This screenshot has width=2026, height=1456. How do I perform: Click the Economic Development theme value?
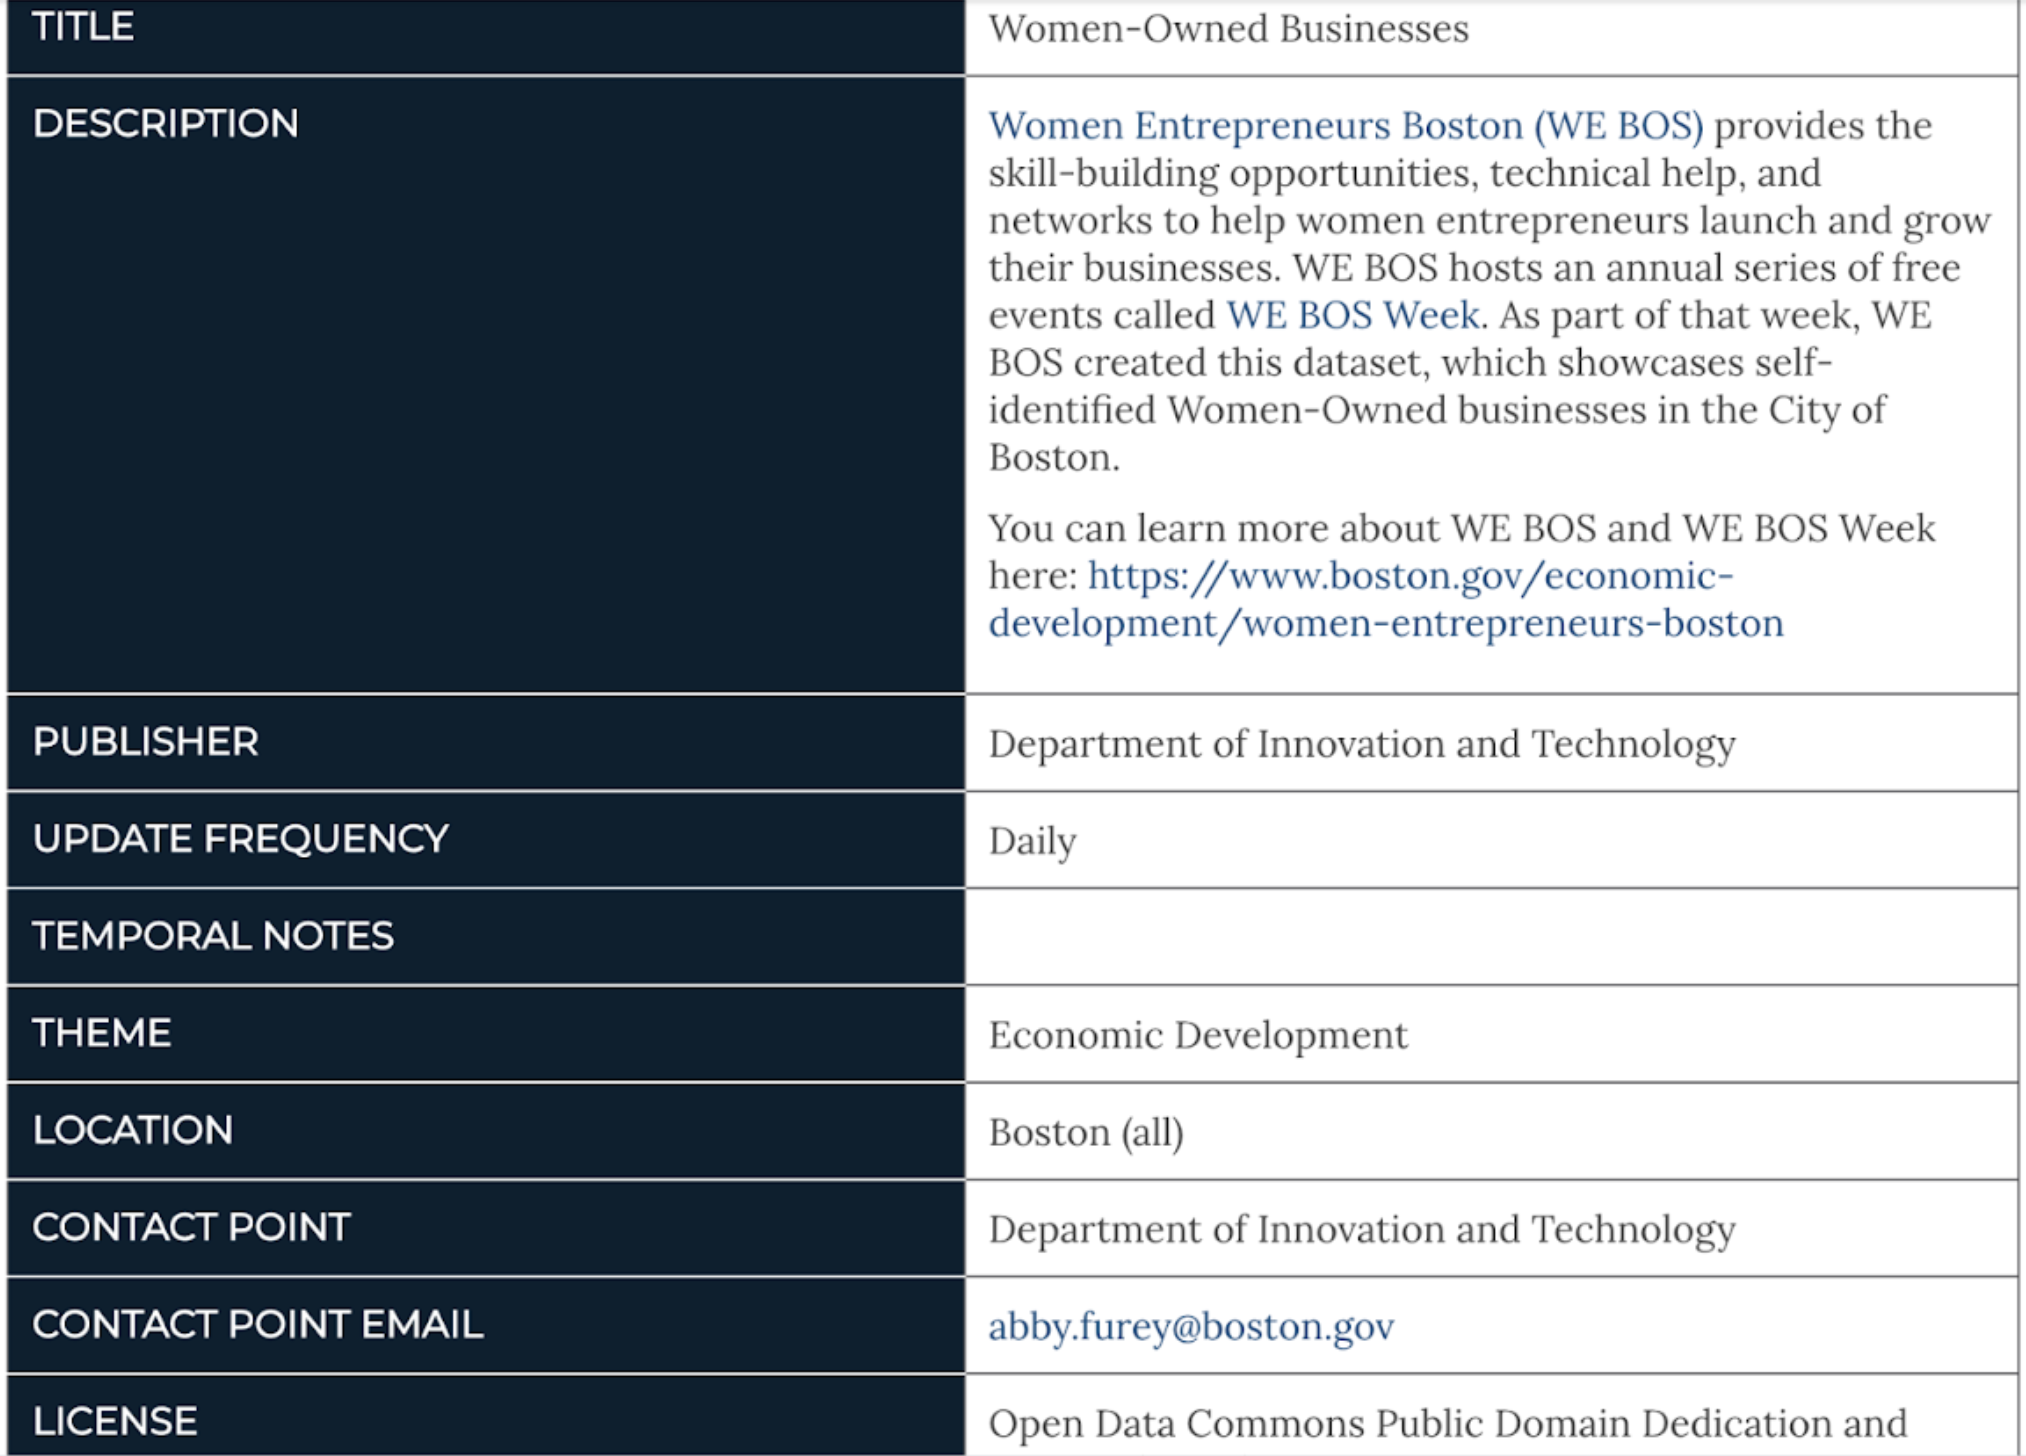click(1197, 1035)
